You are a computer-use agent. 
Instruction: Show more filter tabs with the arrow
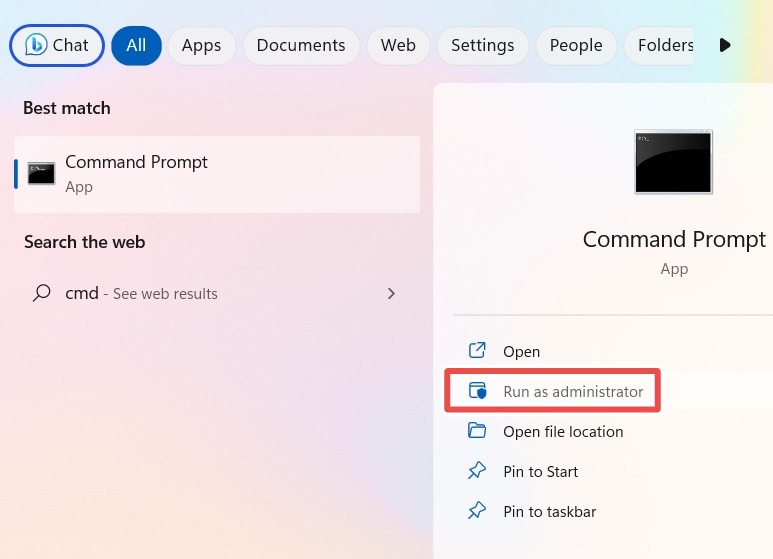(x=725, y=45)
